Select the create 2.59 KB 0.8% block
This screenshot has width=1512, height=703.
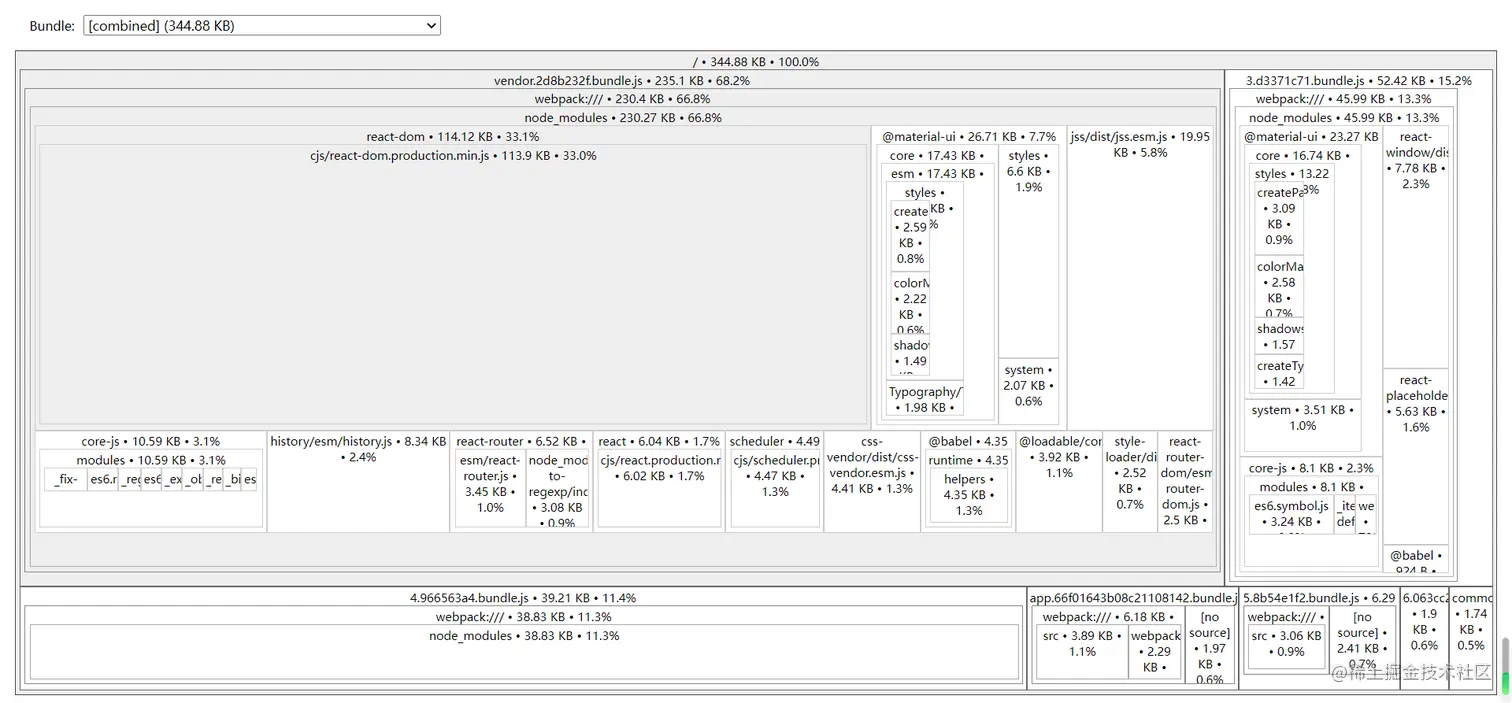911,236
